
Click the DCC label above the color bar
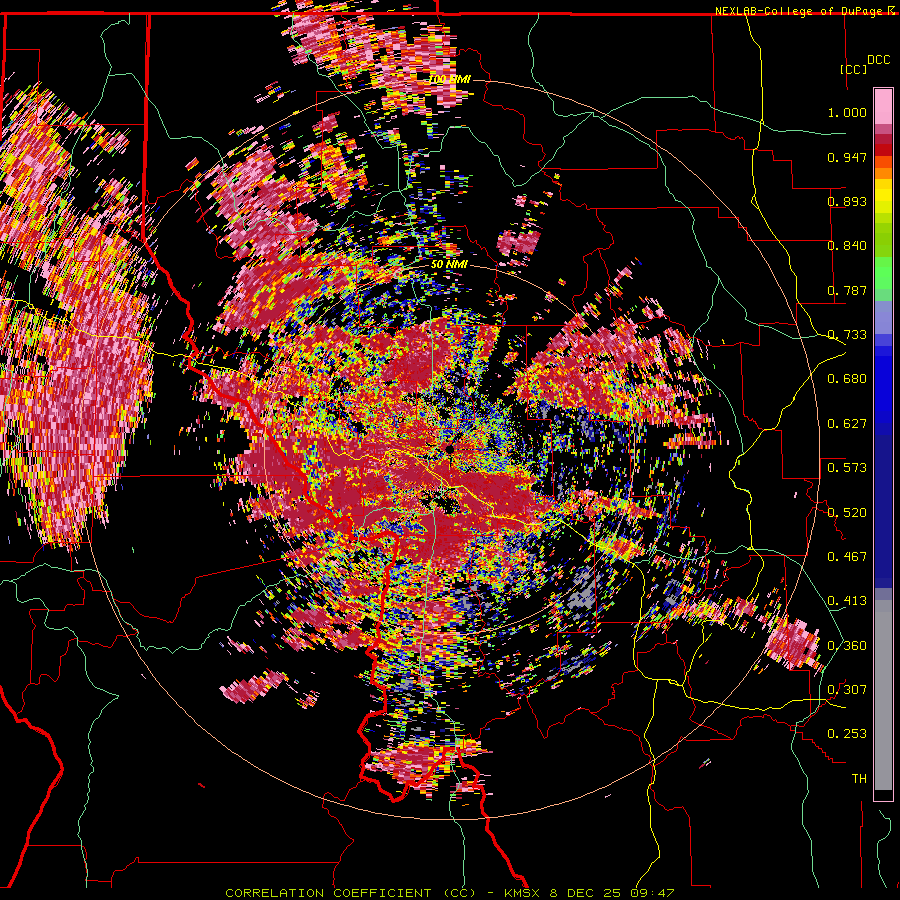coord(878,60)
